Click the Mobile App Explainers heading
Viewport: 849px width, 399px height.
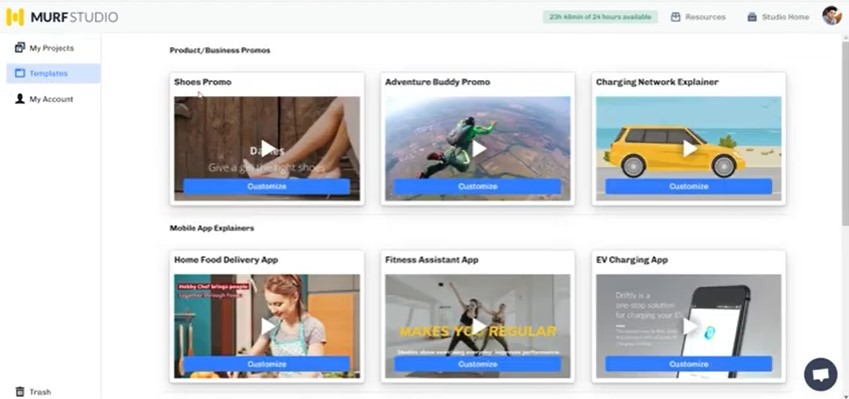[212, 228]
